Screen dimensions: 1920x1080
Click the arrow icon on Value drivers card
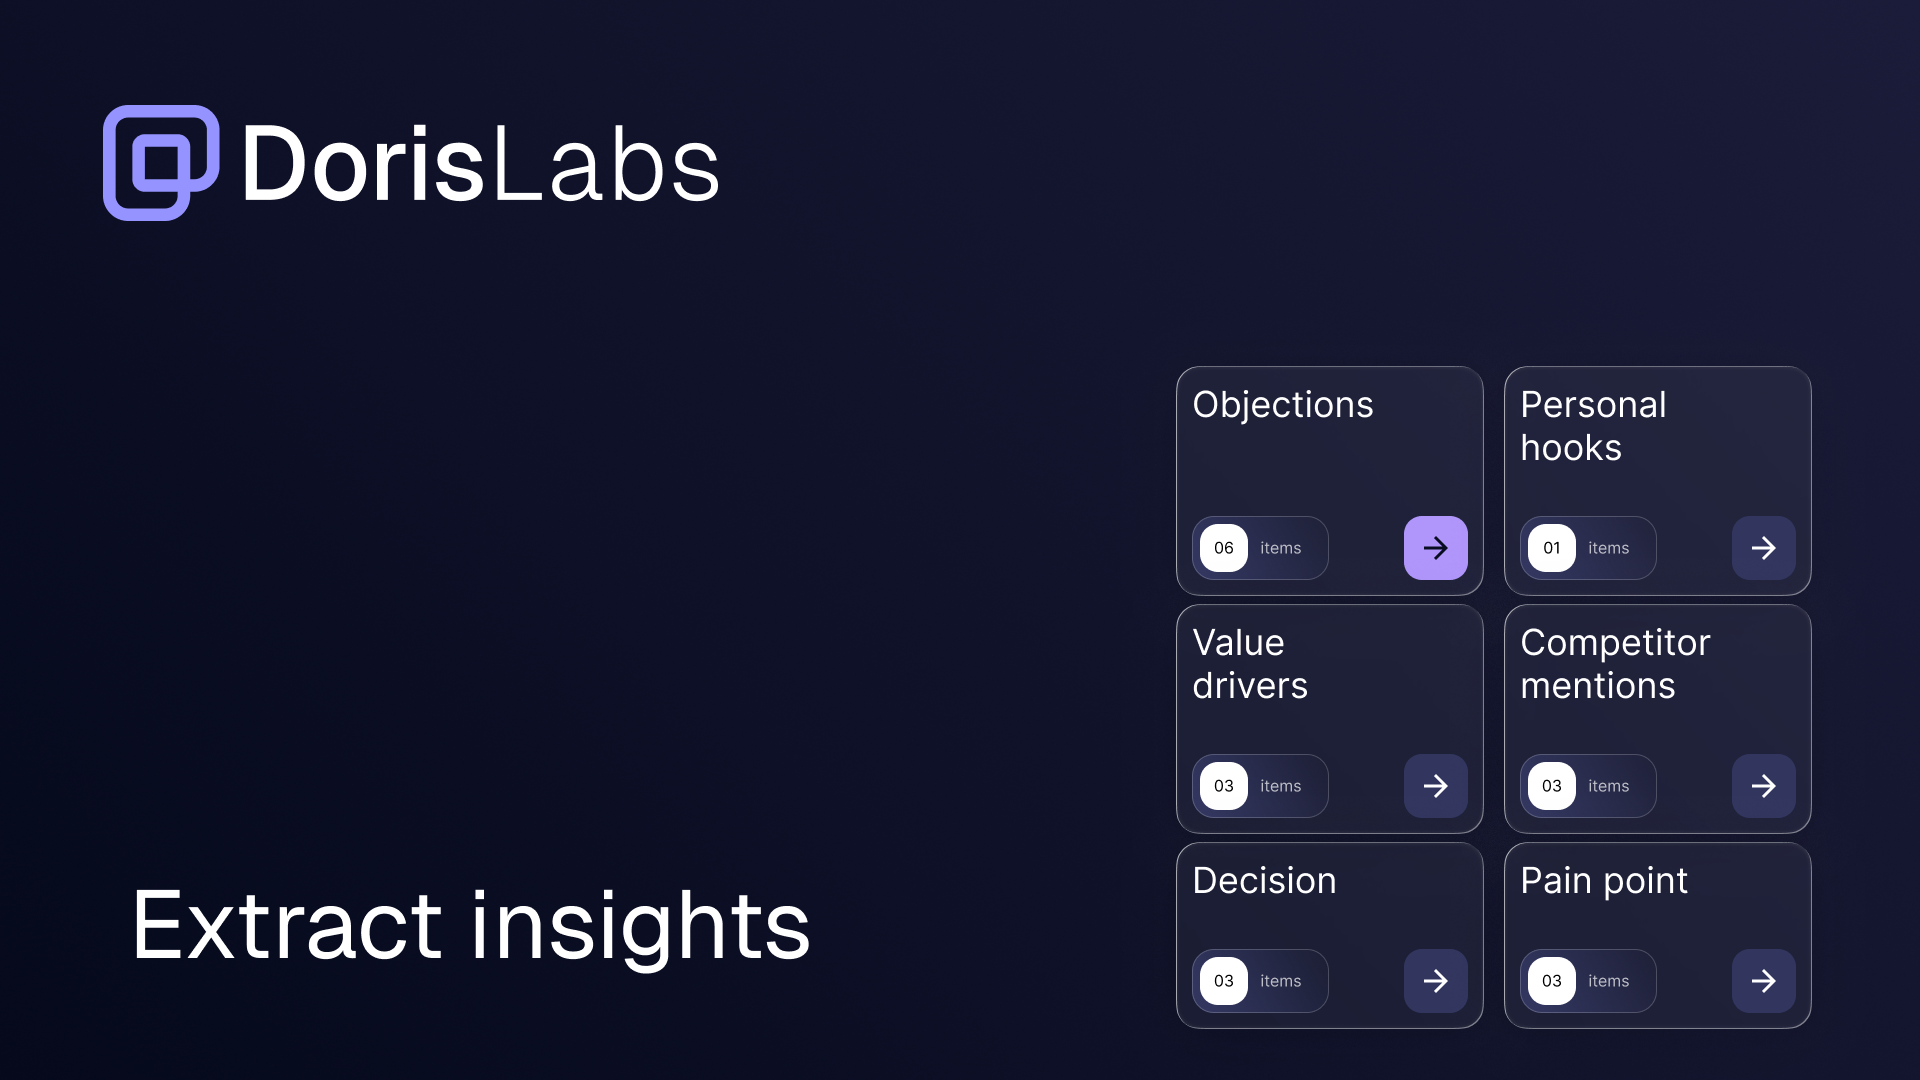(1435, 786)
